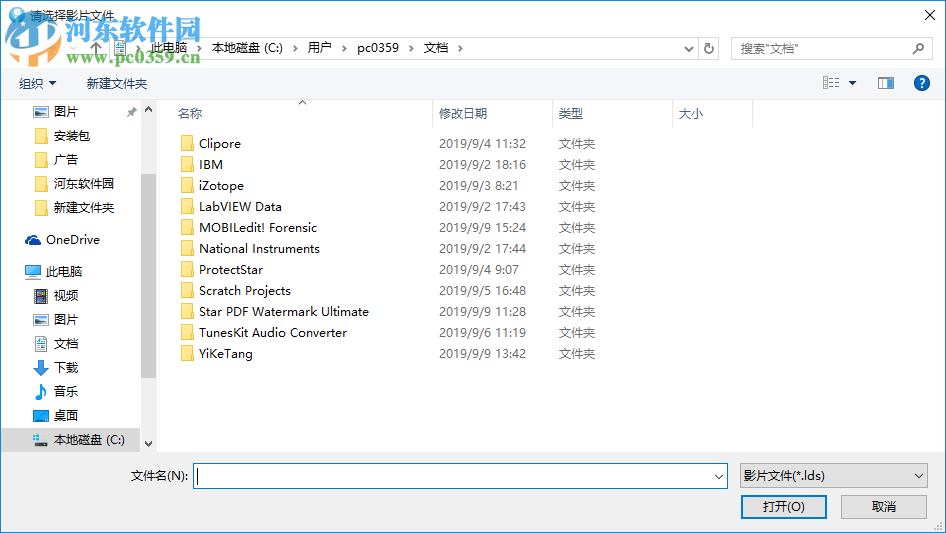This screenshot has width=946, height=533.
Task: Click the sidebar scrollbar down arrow
Action: pos(148,444)
